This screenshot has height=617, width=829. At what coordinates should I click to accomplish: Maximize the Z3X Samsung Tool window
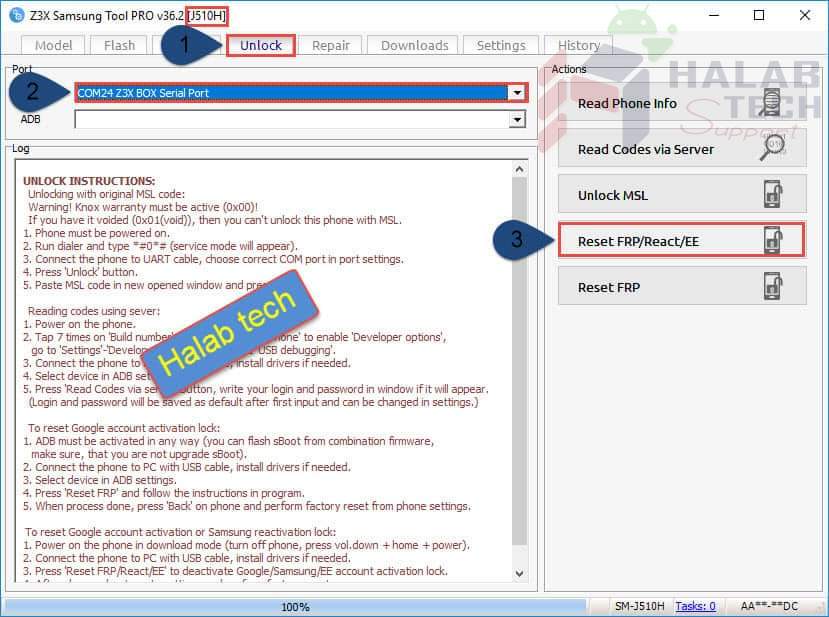pyautogui.click(x=759, y=15)
